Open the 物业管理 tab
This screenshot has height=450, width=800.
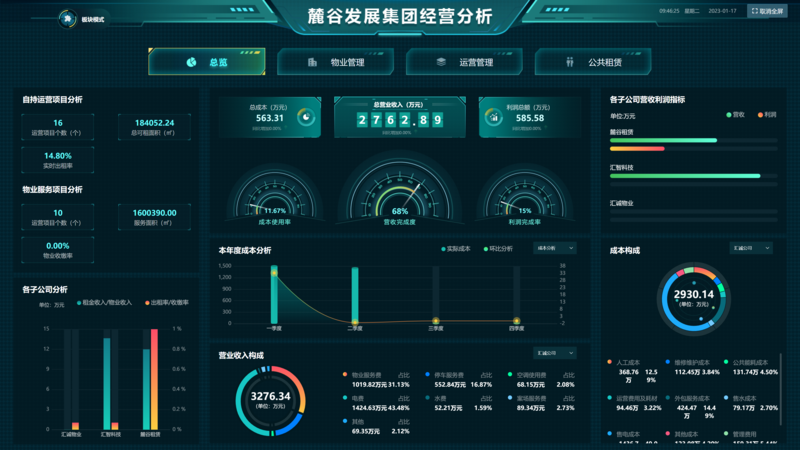[336, 62]
